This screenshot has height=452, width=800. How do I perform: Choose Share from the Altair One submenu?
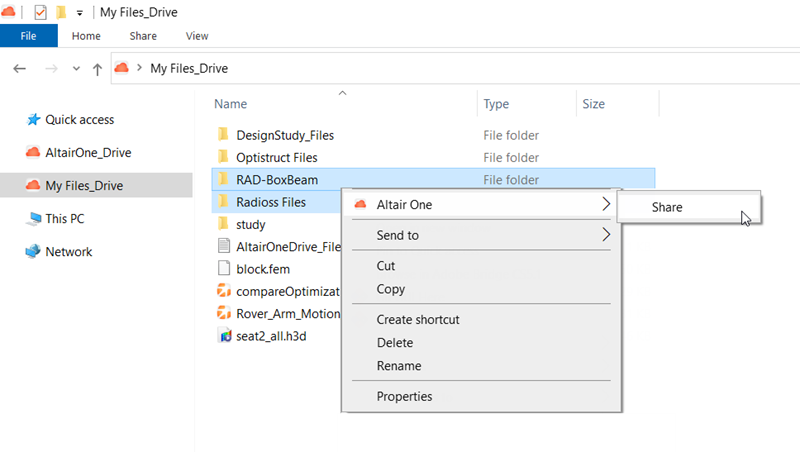(667, 207)
